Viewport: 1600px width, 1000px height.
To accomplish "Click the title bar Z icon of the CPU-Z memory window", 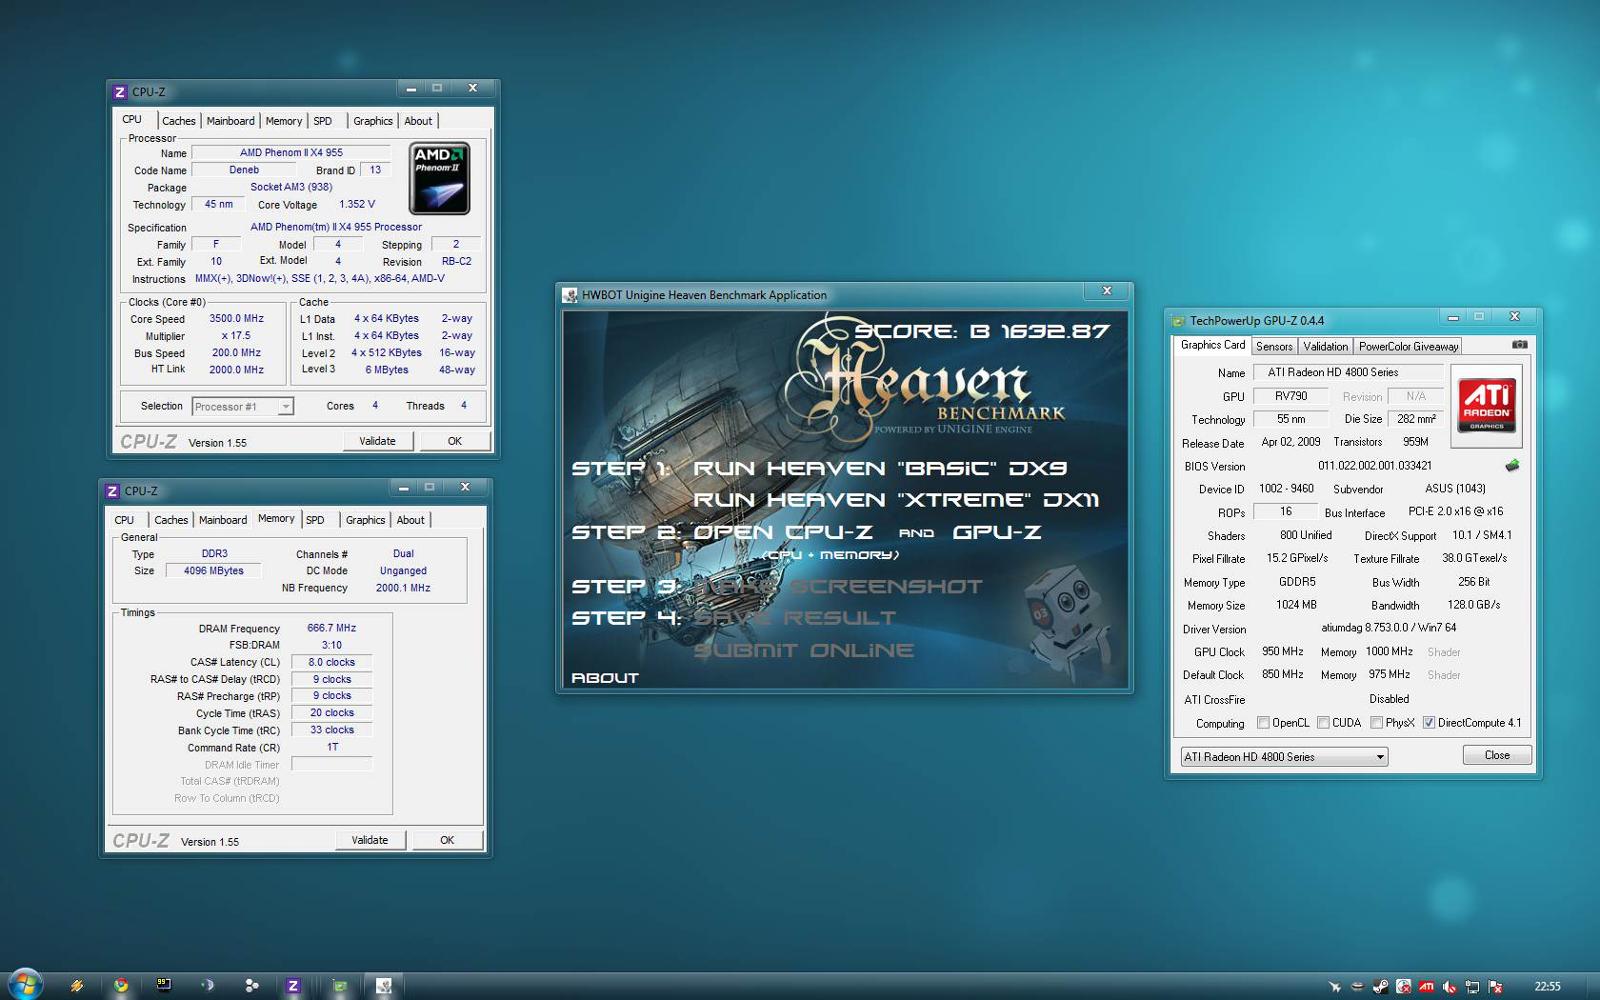I will (112, 491).
